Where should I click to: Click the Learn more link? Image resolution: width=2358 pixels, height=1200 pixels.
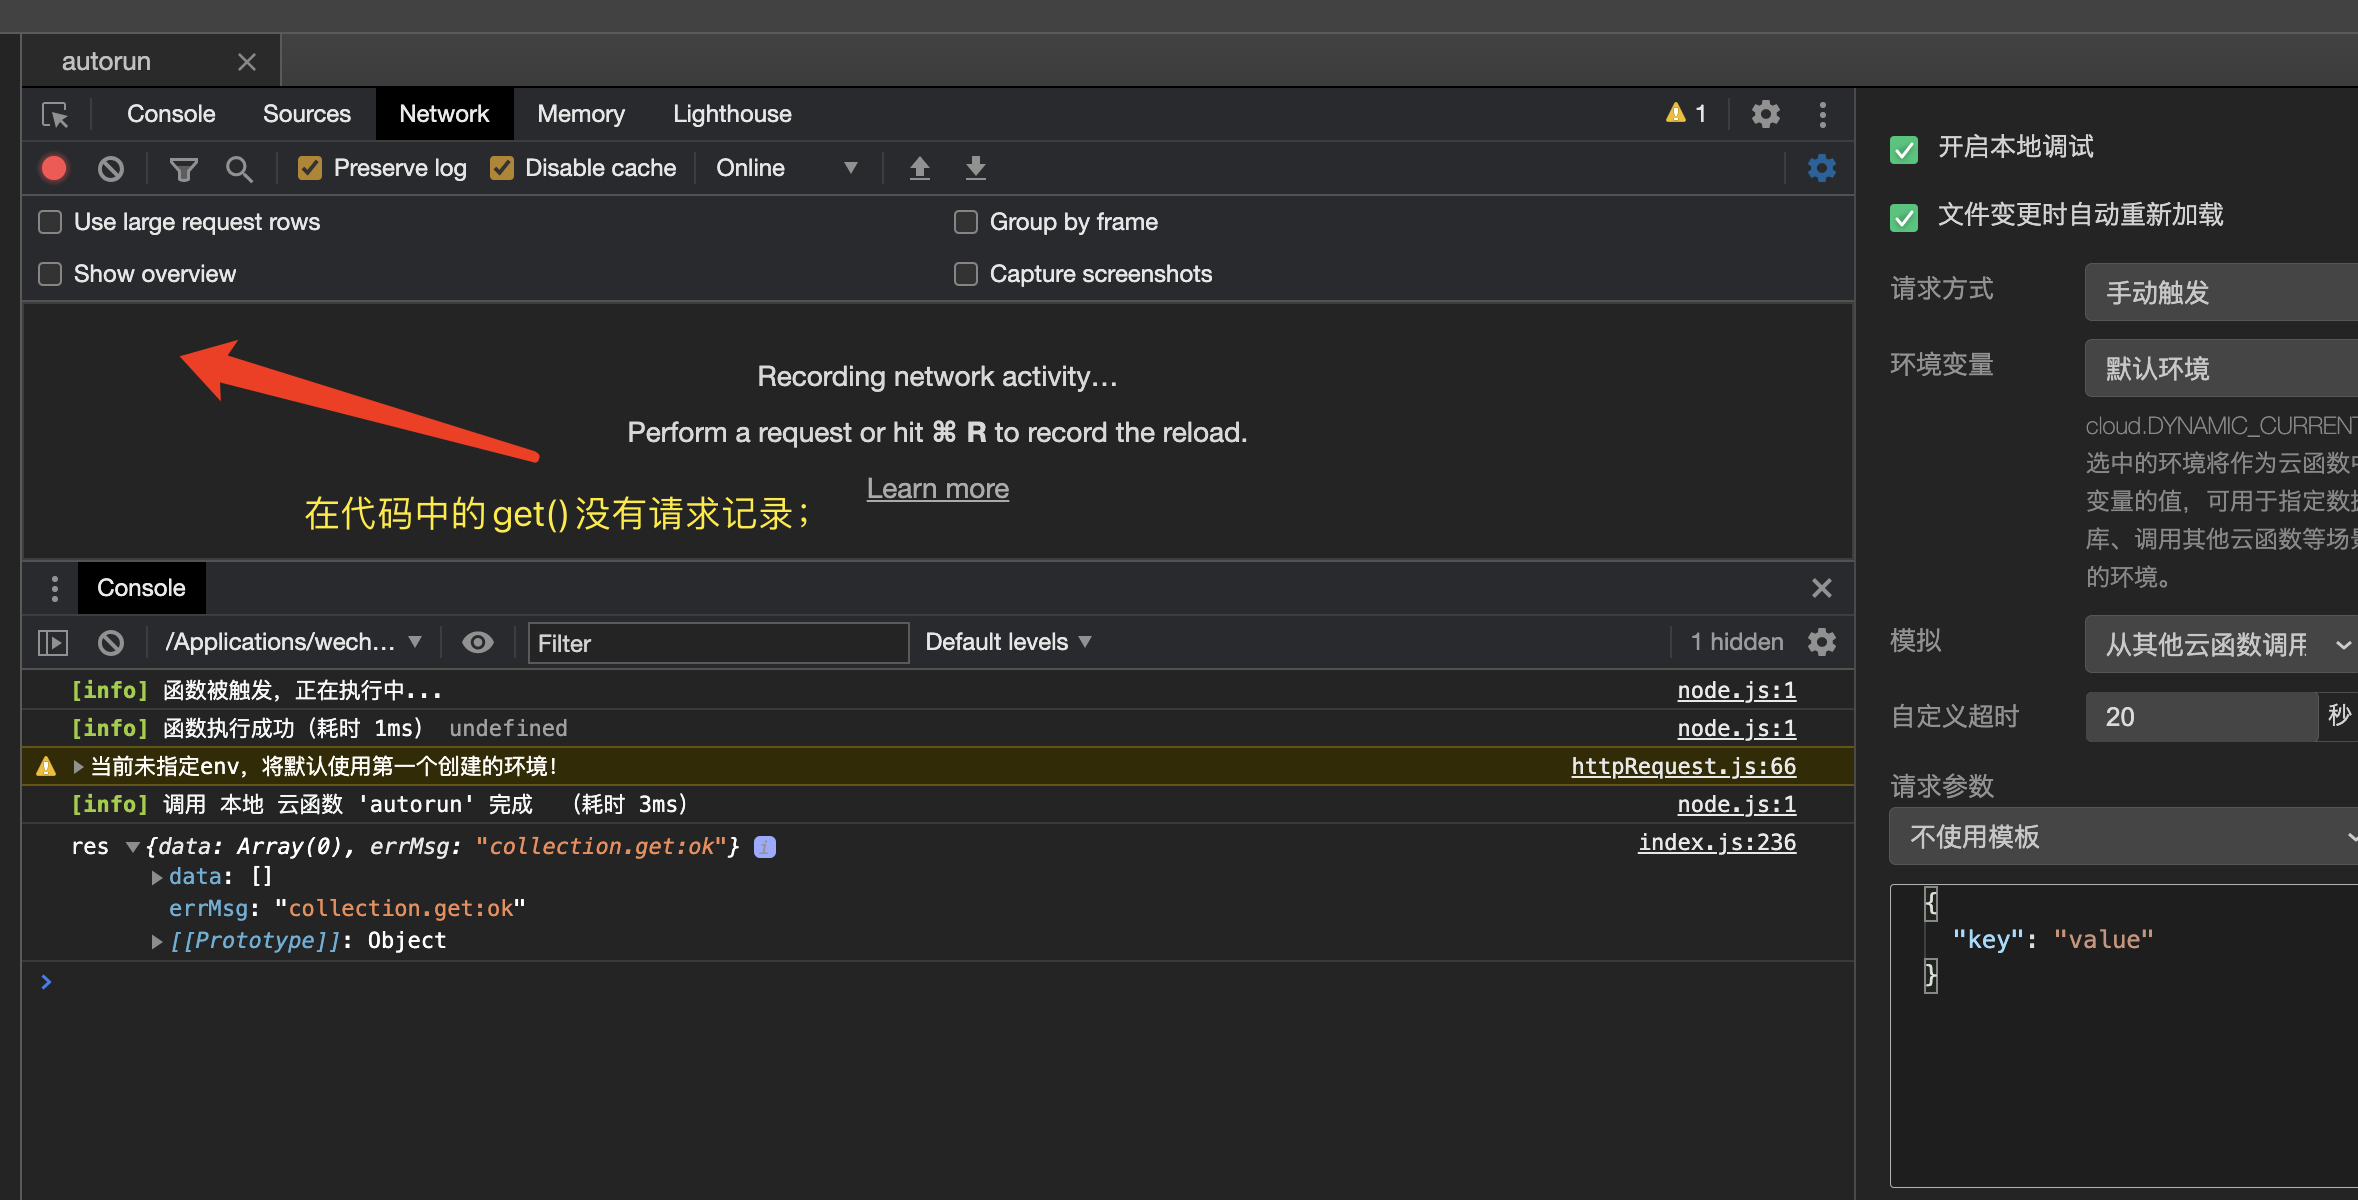click(x=937, y=489)
